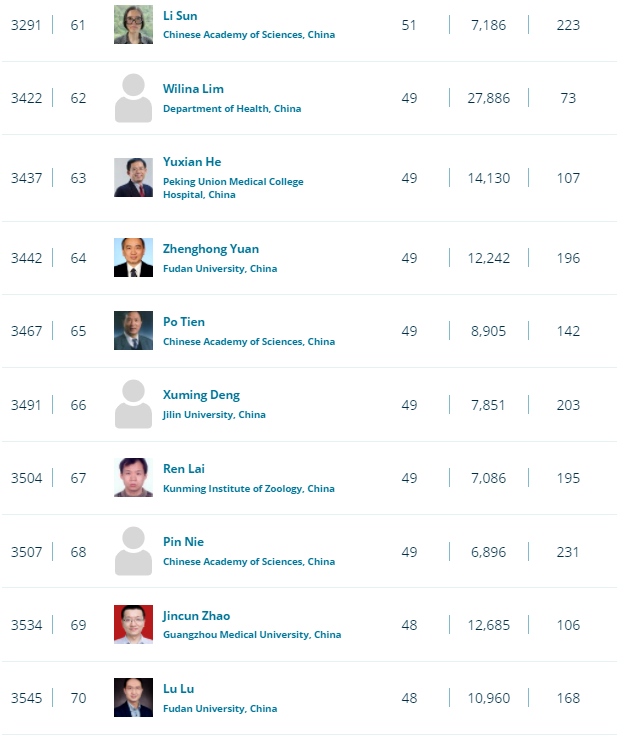
Task: Click Zhenghong Yuan's profile photo
Action: click(133, 257)
